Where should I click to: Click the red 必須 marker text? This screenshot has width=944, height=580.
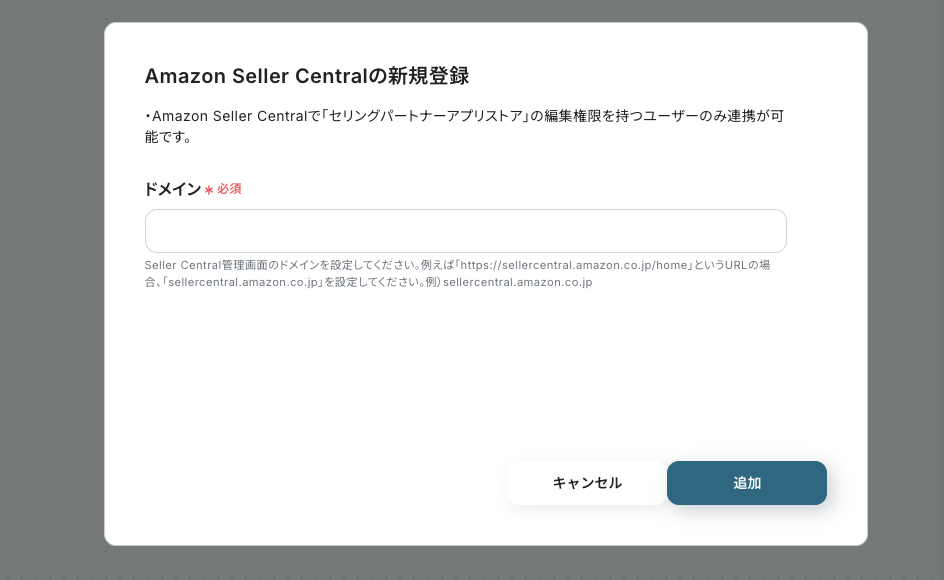pyautogui.click(x=229, y=189)
